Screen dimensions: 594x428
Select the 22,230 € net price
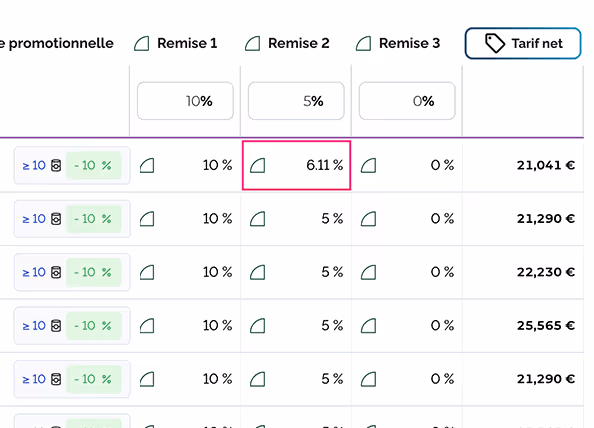coord(546,272)
